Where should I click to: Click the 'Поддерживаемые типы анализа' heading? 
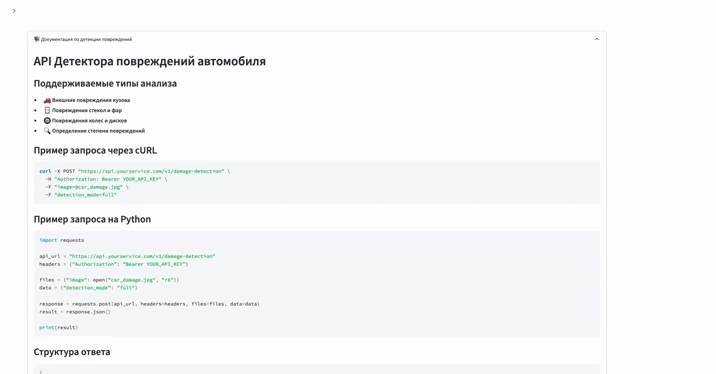pos(105,84)
